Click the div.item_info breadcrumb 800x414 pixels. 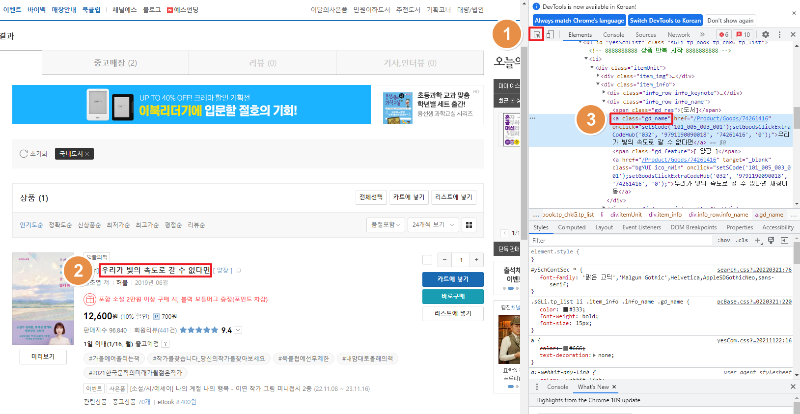point(665,215)
